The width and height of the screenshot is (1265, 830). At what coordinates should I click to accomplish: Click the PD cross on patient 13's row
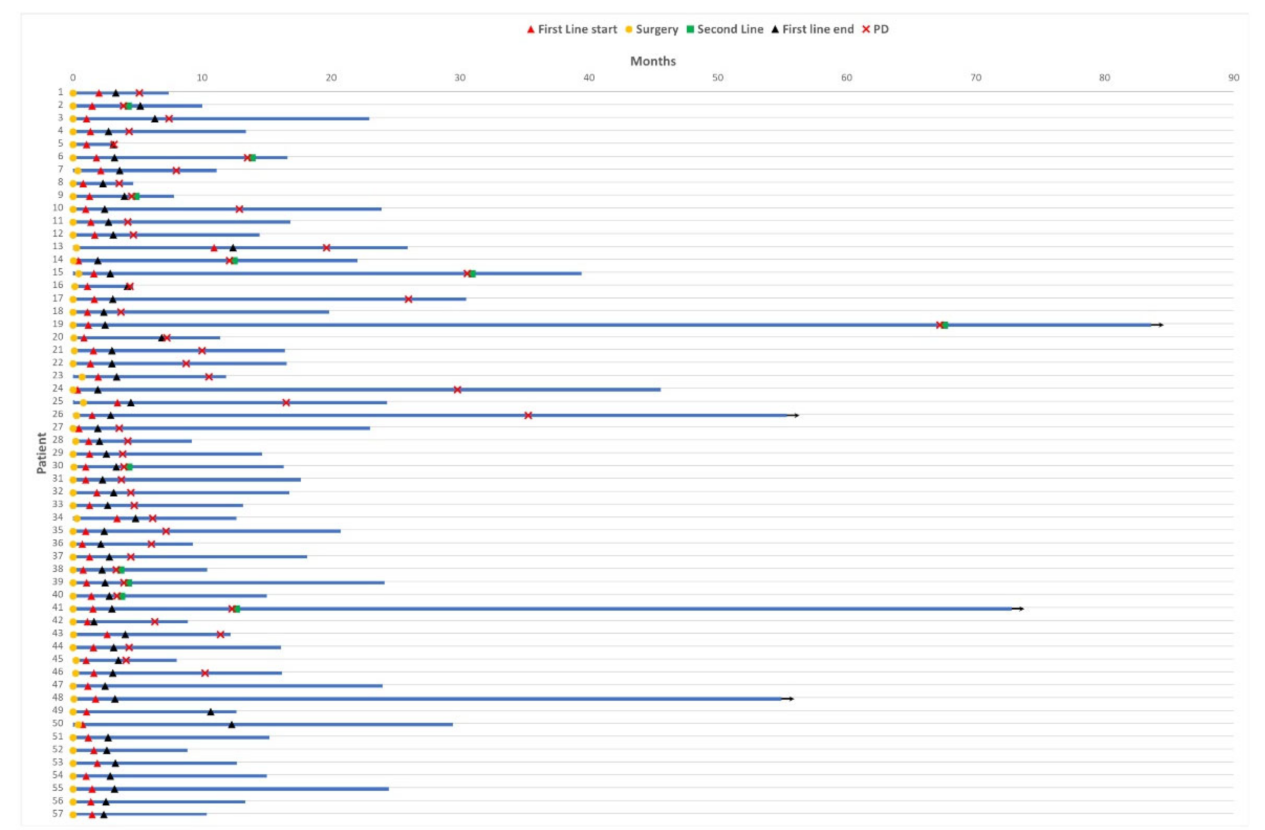tap(326, 247)
